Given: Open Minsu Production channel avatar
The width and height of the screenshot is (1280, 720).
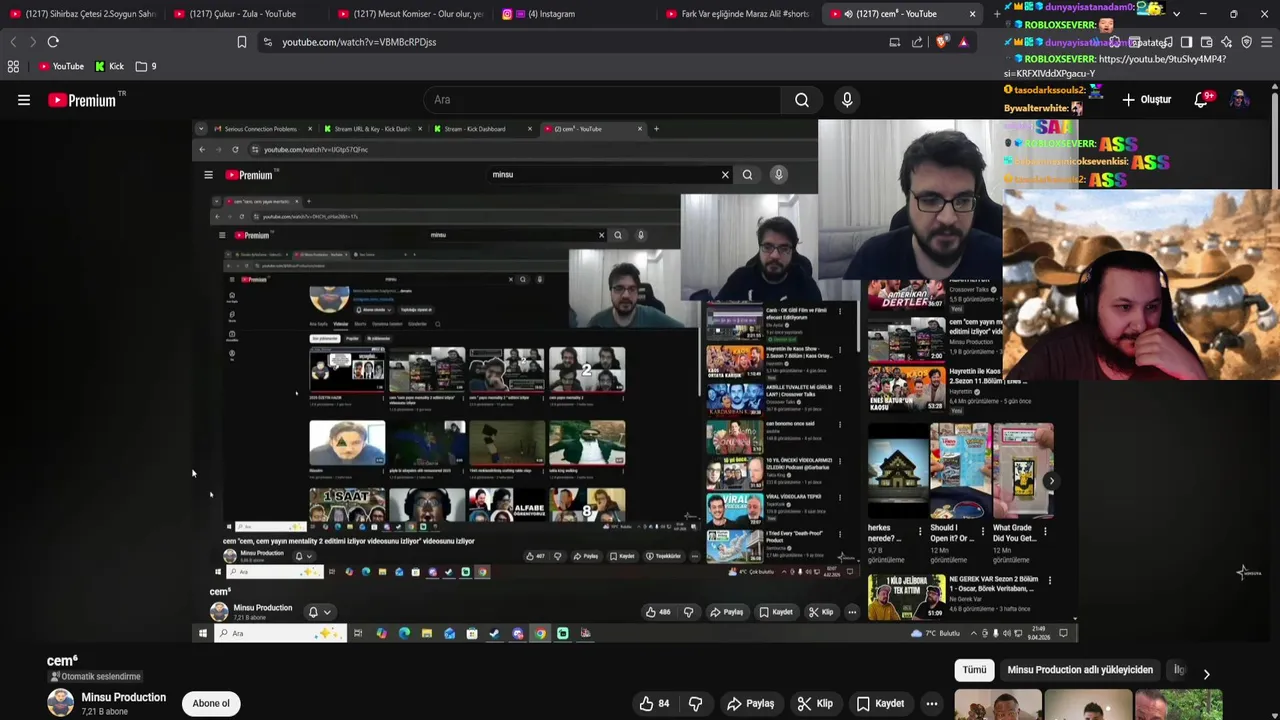Looking at the screenshot, I should pyautogui.click(x=60, y=703).
